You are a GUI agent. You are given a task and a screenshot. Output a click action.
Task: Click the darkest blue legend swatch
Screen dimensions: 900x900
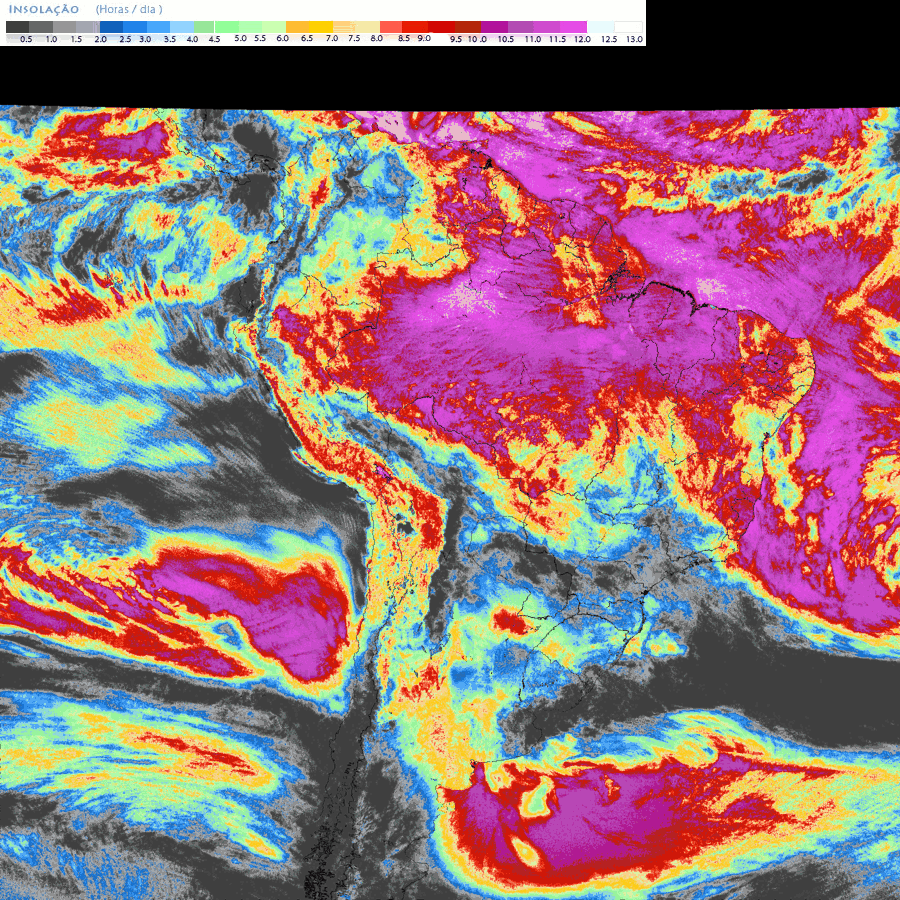111,27
